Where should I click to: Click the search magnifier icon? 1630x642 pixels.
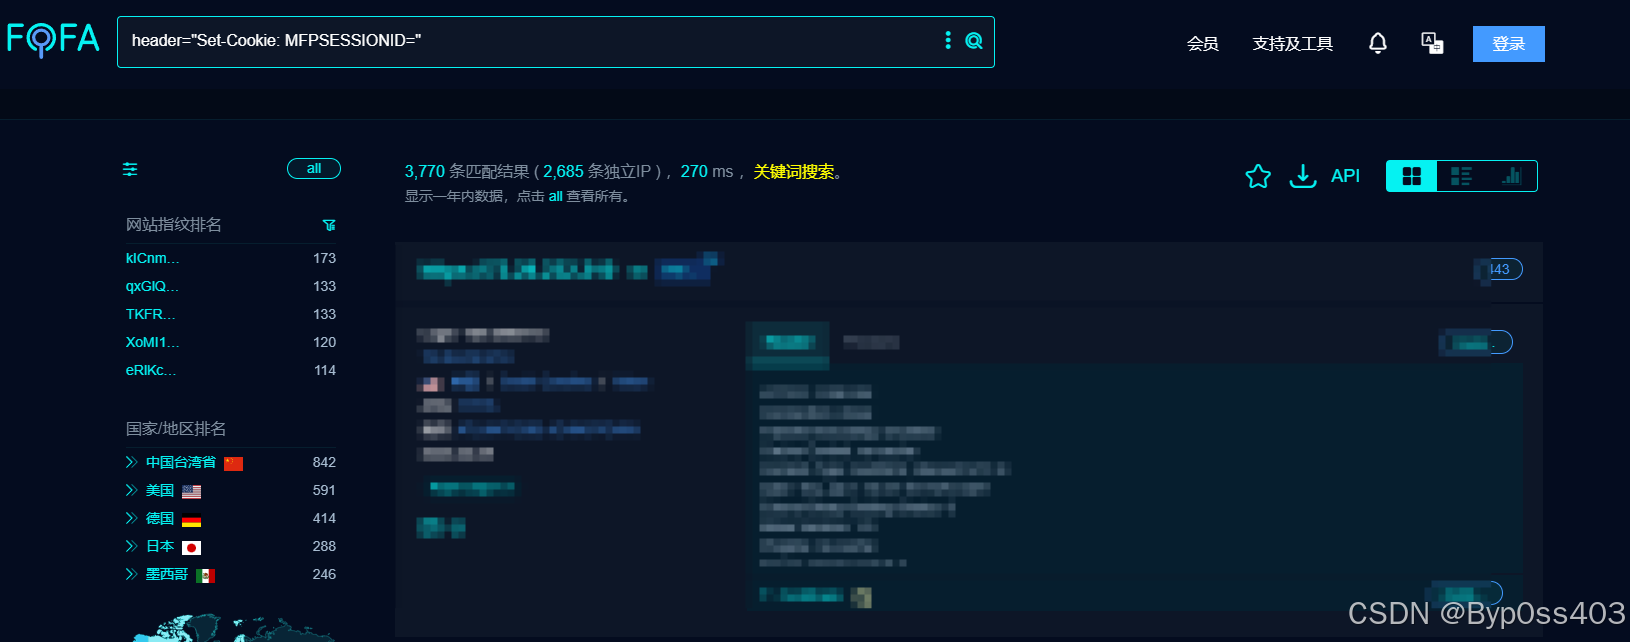click(974, 41)
